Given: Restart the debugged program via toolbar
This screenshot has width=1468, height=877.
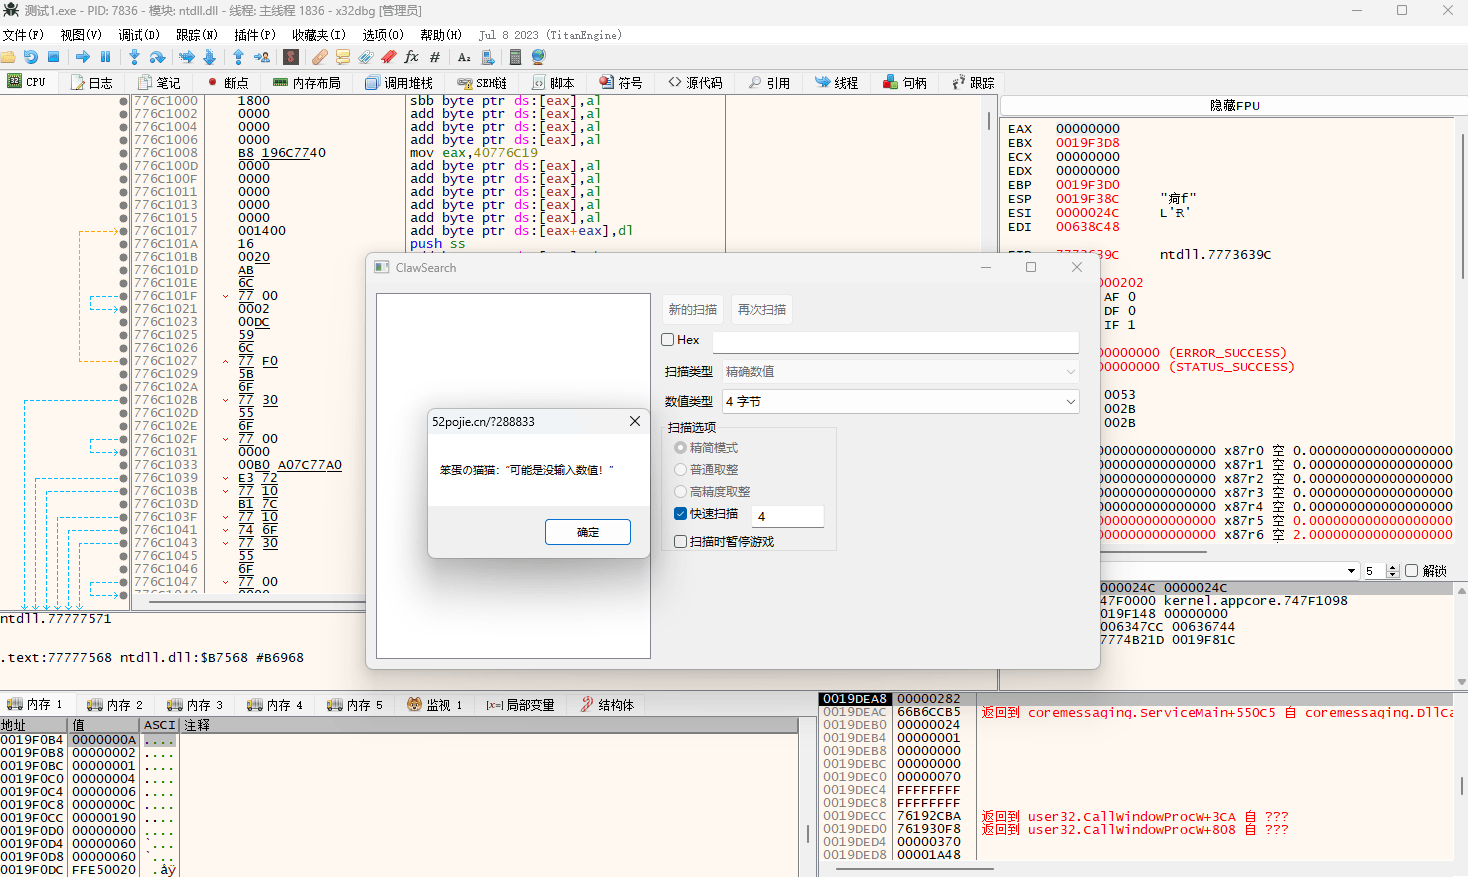Looking at the screenshot, I should coord(30,57).
